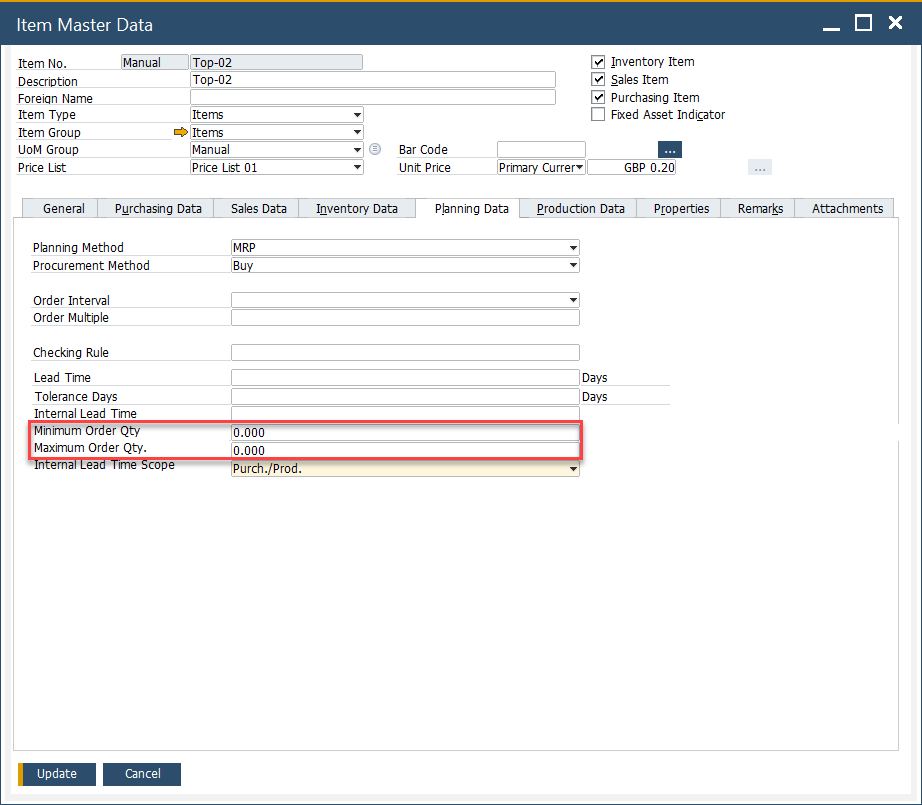Viewport: 922px width, 805px height.
Task: Open the Production Data tab
Action: (x=580, y=208)
